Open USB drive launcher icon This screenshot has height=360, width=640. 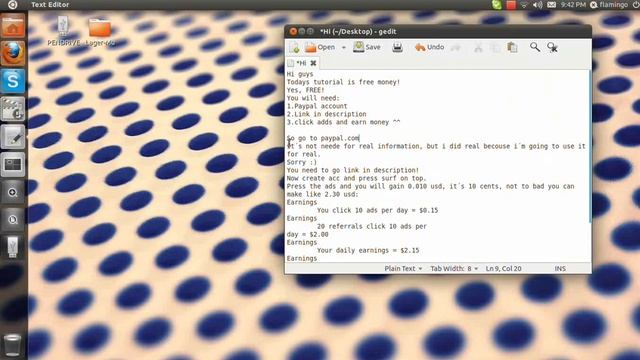[x=13, y=247]
